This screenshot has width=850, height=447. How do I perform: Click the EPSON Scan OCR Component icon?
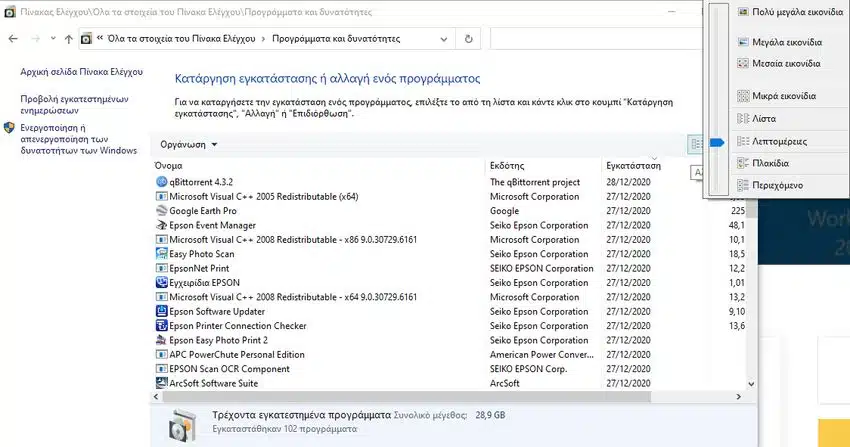162,369
